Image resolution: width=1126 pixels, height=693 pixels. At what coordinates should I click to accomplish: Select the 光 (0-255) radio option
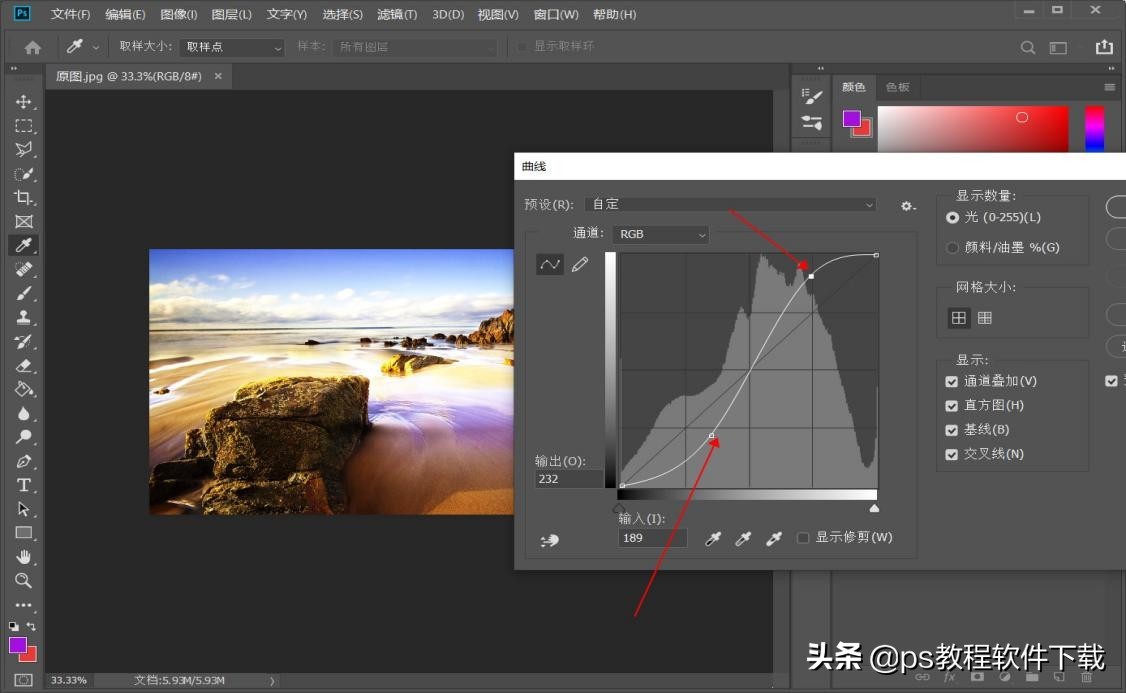[x=952, y=218]
